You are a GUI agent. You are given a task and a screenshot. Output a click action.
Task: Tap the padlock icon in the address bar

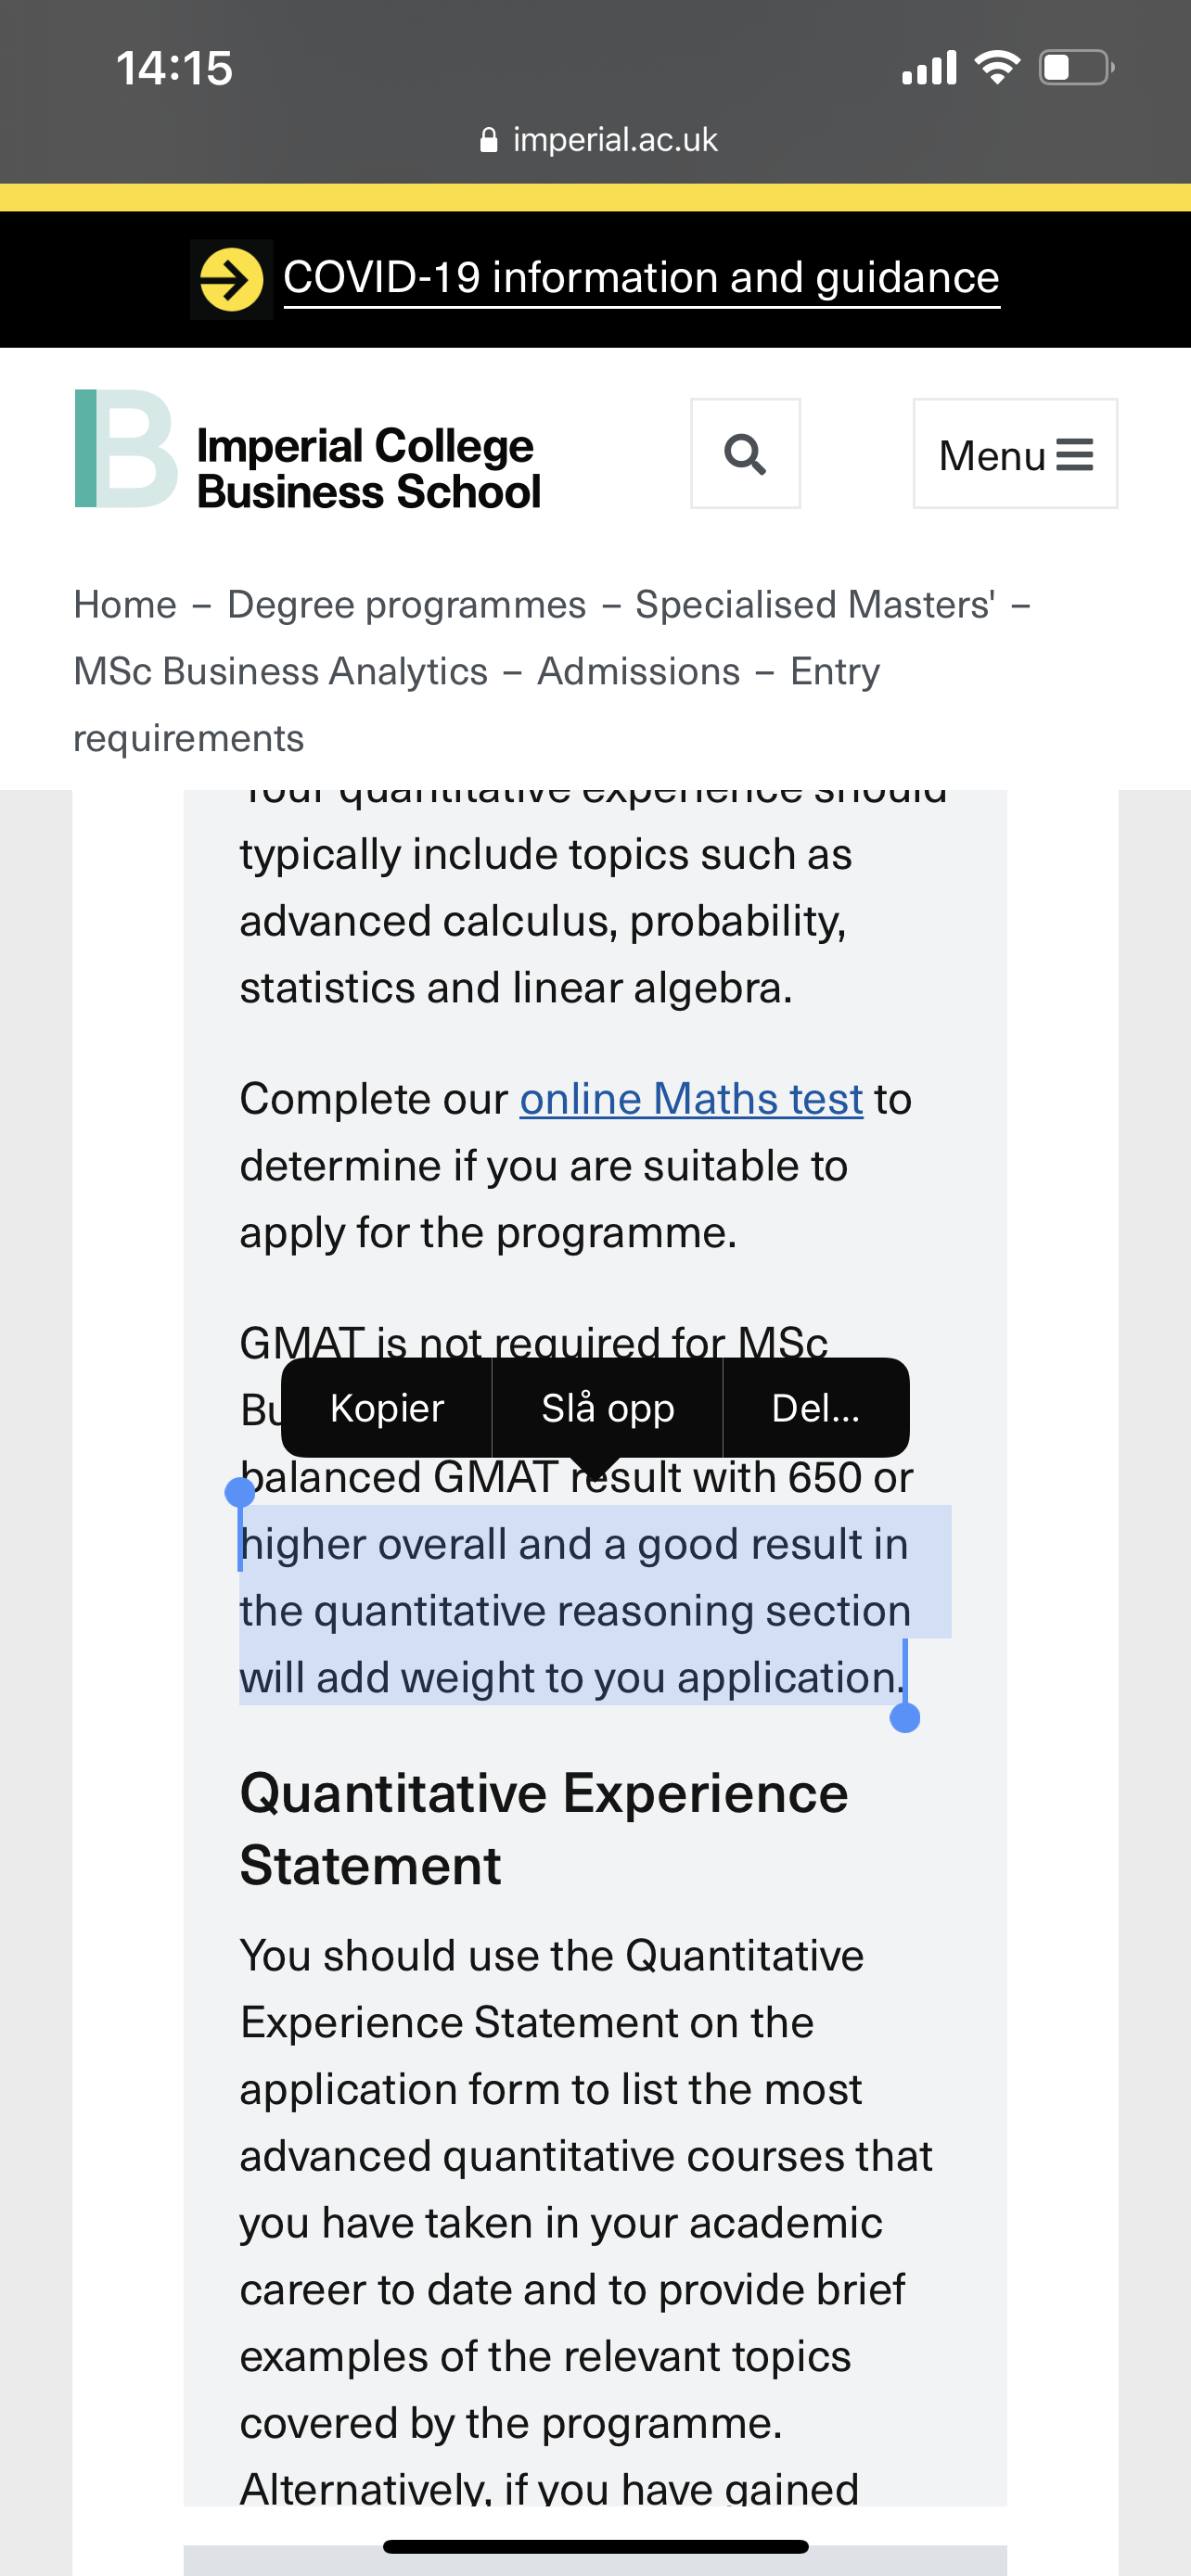click(x=489, y=139)
